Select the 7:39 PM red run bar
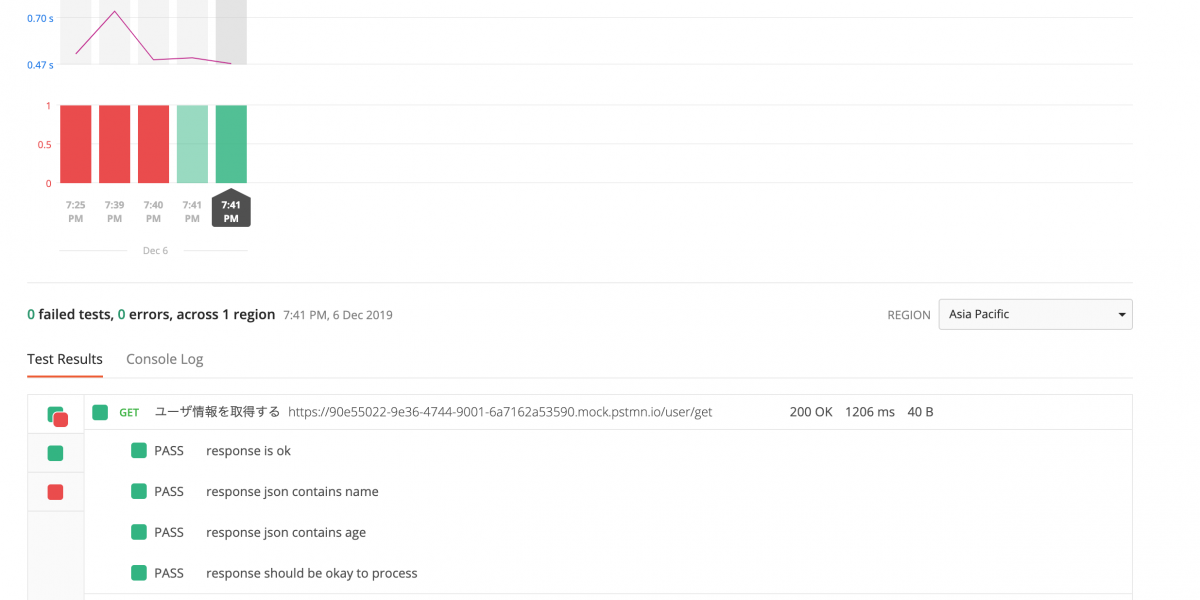This screenshot has width=1200, height=600. pyautogui.click(x=115, y=144)
